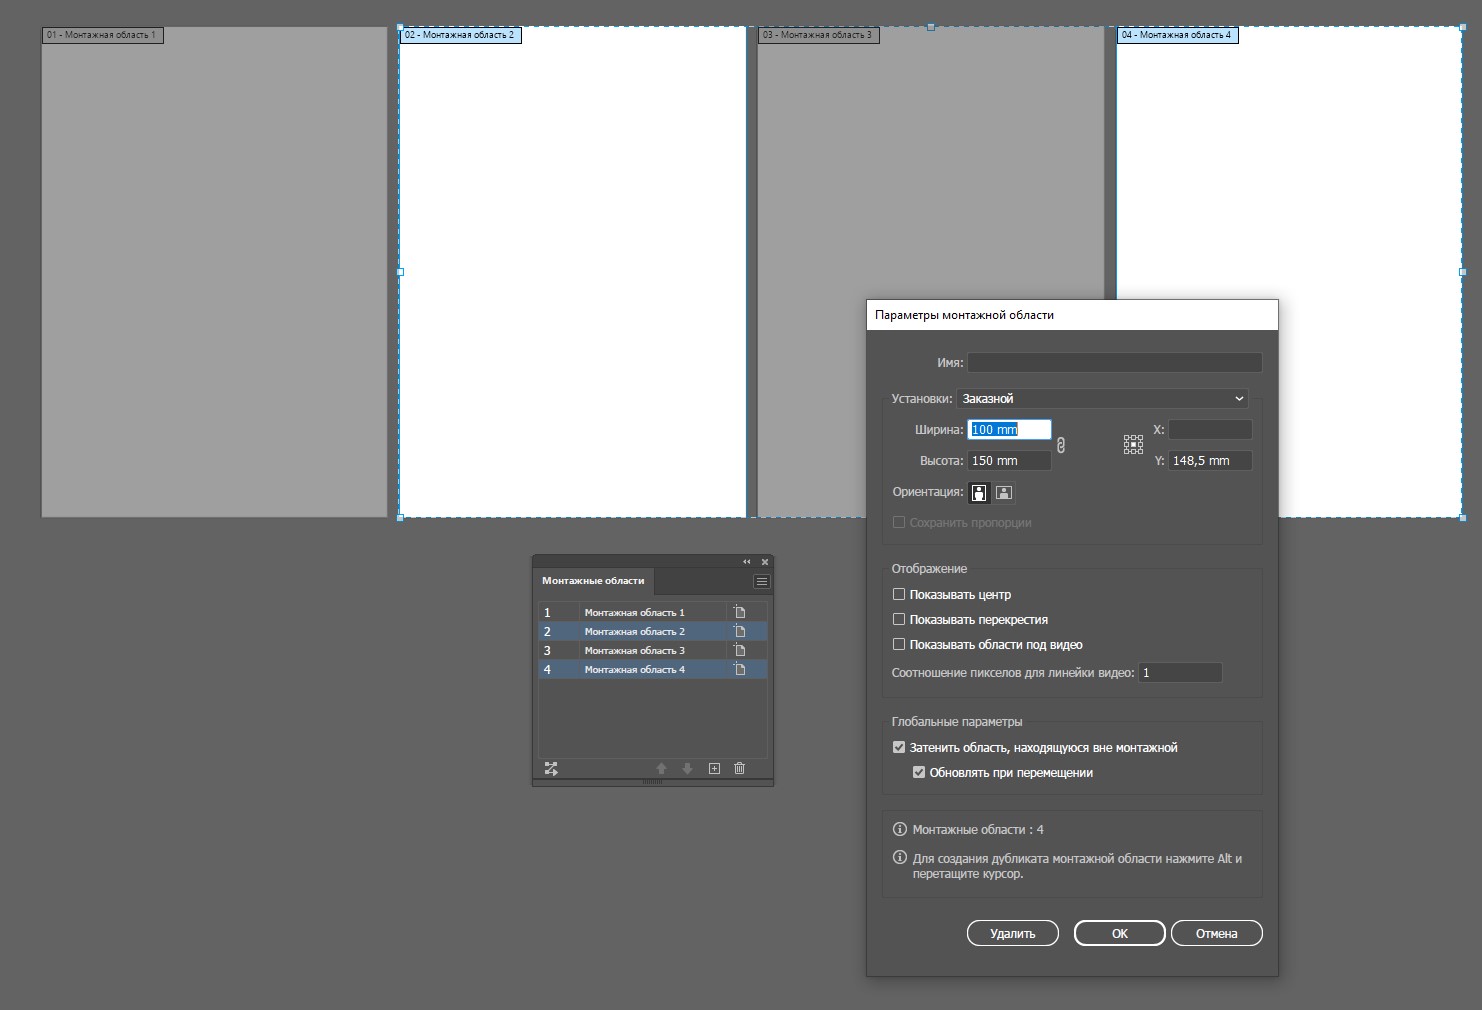Click the rearrange all artboards icon
The width and height of the screenshot is (1482, 1010).
coord(551,768)
